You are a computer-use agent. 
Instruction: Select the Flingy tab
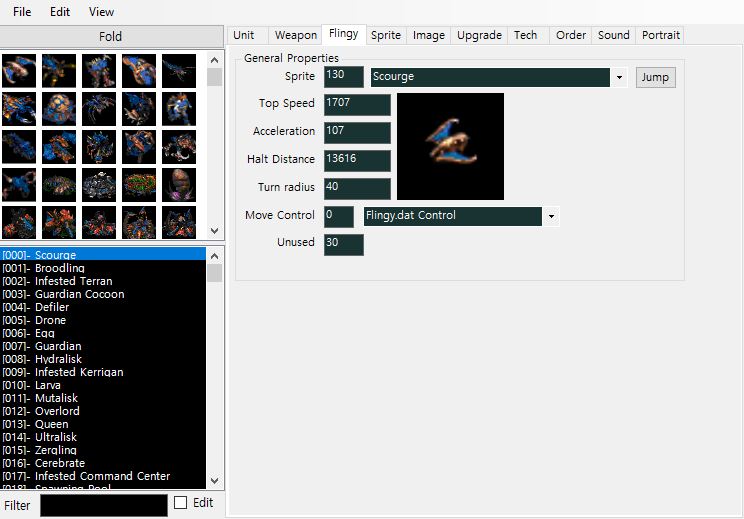point(344,34)
